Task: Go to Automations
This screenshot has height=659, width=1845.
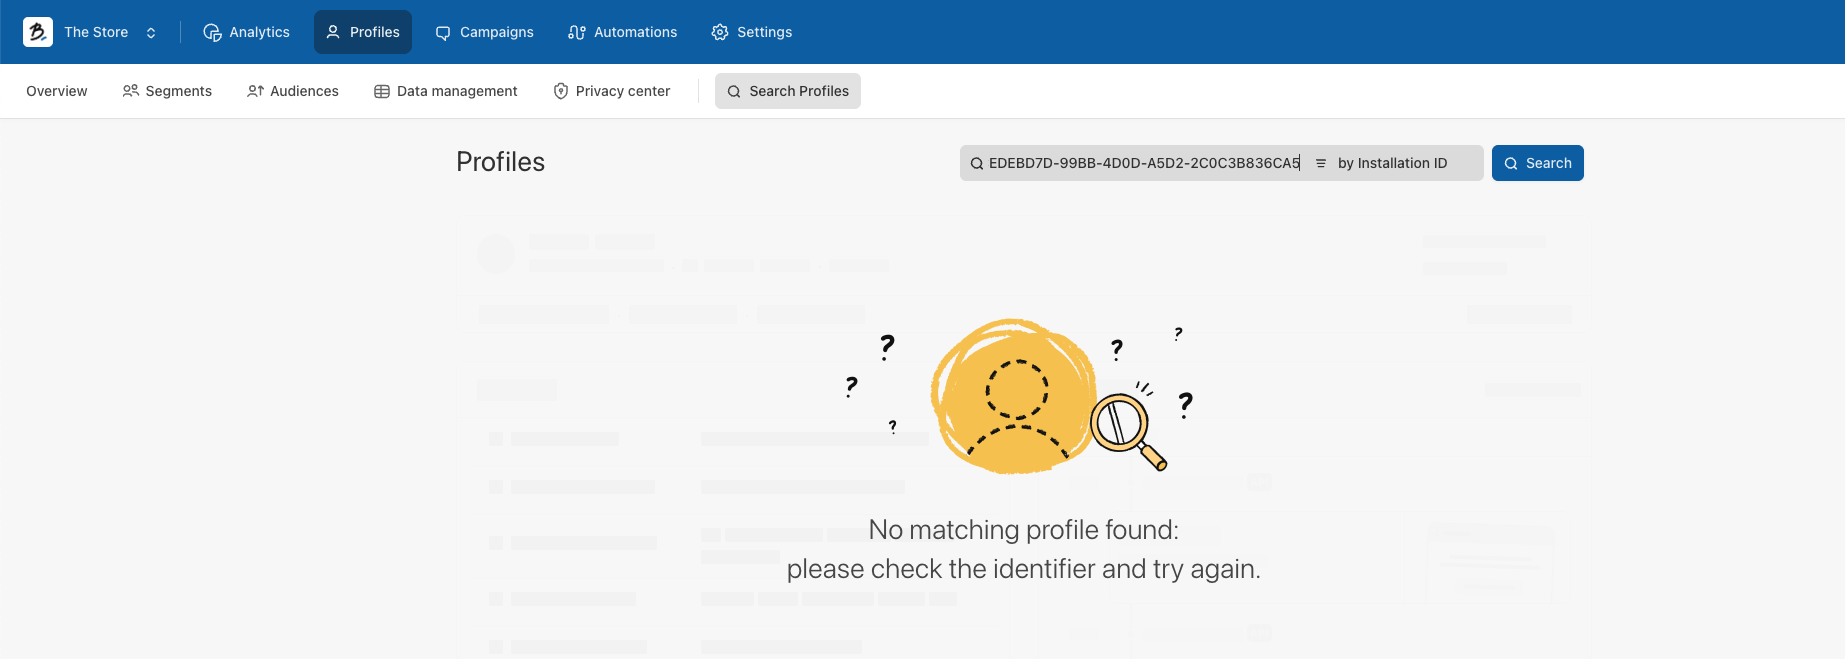Action: 622,32
